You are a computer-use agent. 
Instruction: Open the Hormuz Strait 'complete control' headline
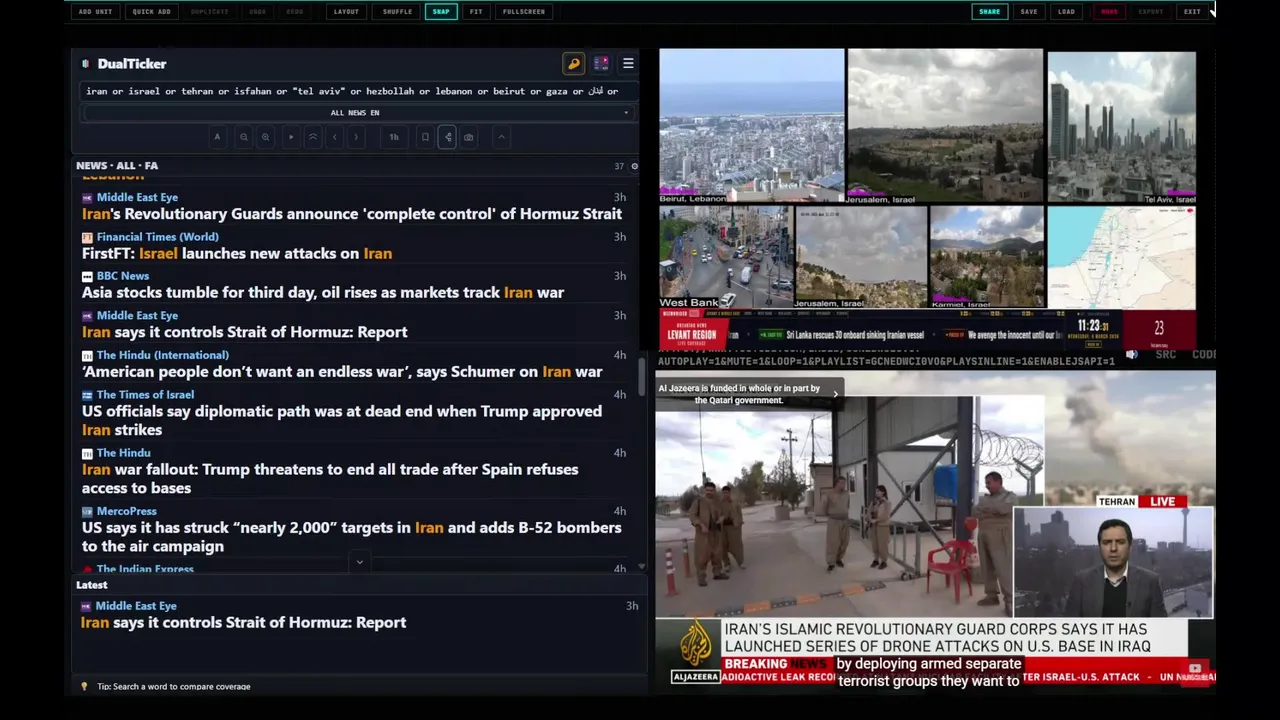pos(352,214)
